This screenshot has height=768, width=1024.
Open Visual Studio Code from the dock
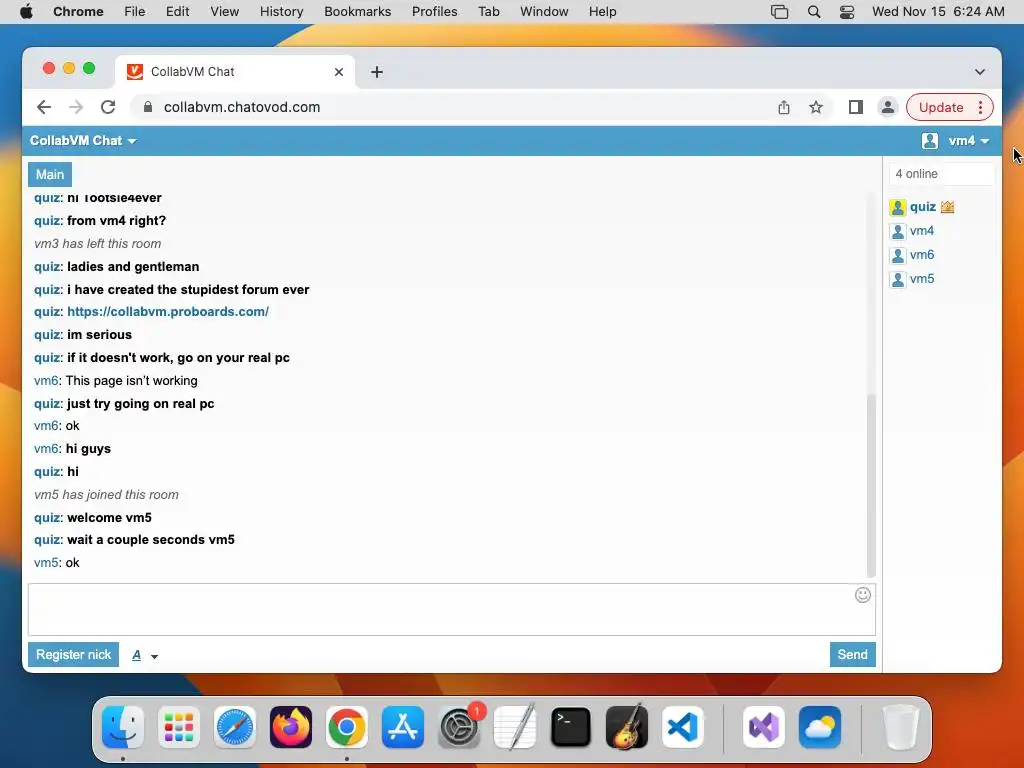[x=682, y=727]
